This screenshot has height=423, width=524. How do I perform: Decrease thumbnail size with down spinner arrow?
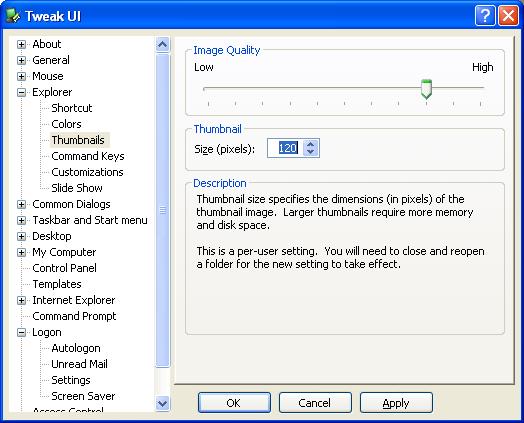point(310,152)
